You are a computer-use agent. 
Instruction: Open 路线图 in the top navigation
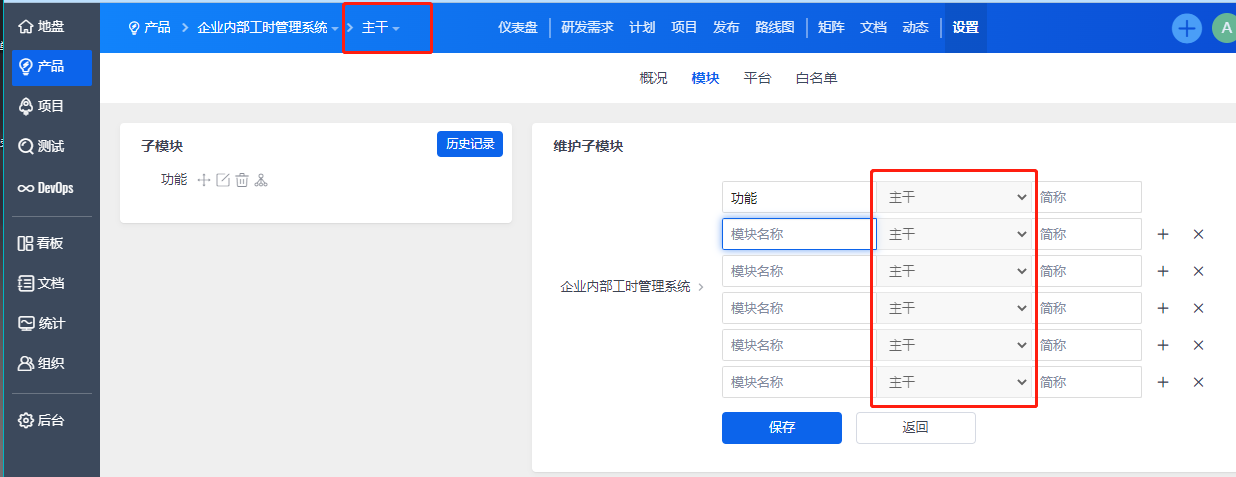pyautogui.click(x=774, y=27)
